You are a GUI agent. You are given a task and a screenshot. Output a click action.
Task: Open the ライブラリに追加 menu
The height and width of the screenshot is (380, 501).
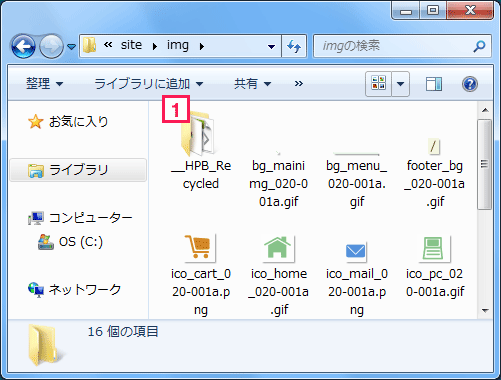coord(149,84)
